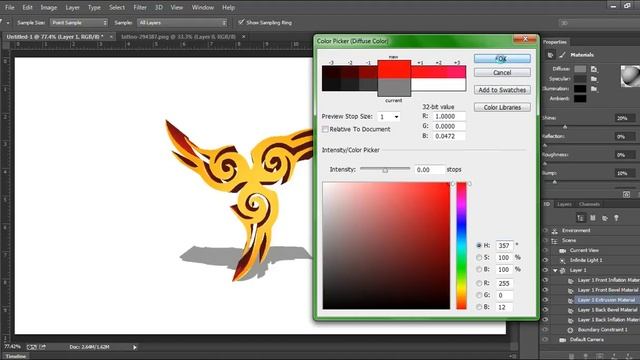This screenshot has width=640, height=360.
Task: Select the G green radio button
Action: (x=479, y=295)
